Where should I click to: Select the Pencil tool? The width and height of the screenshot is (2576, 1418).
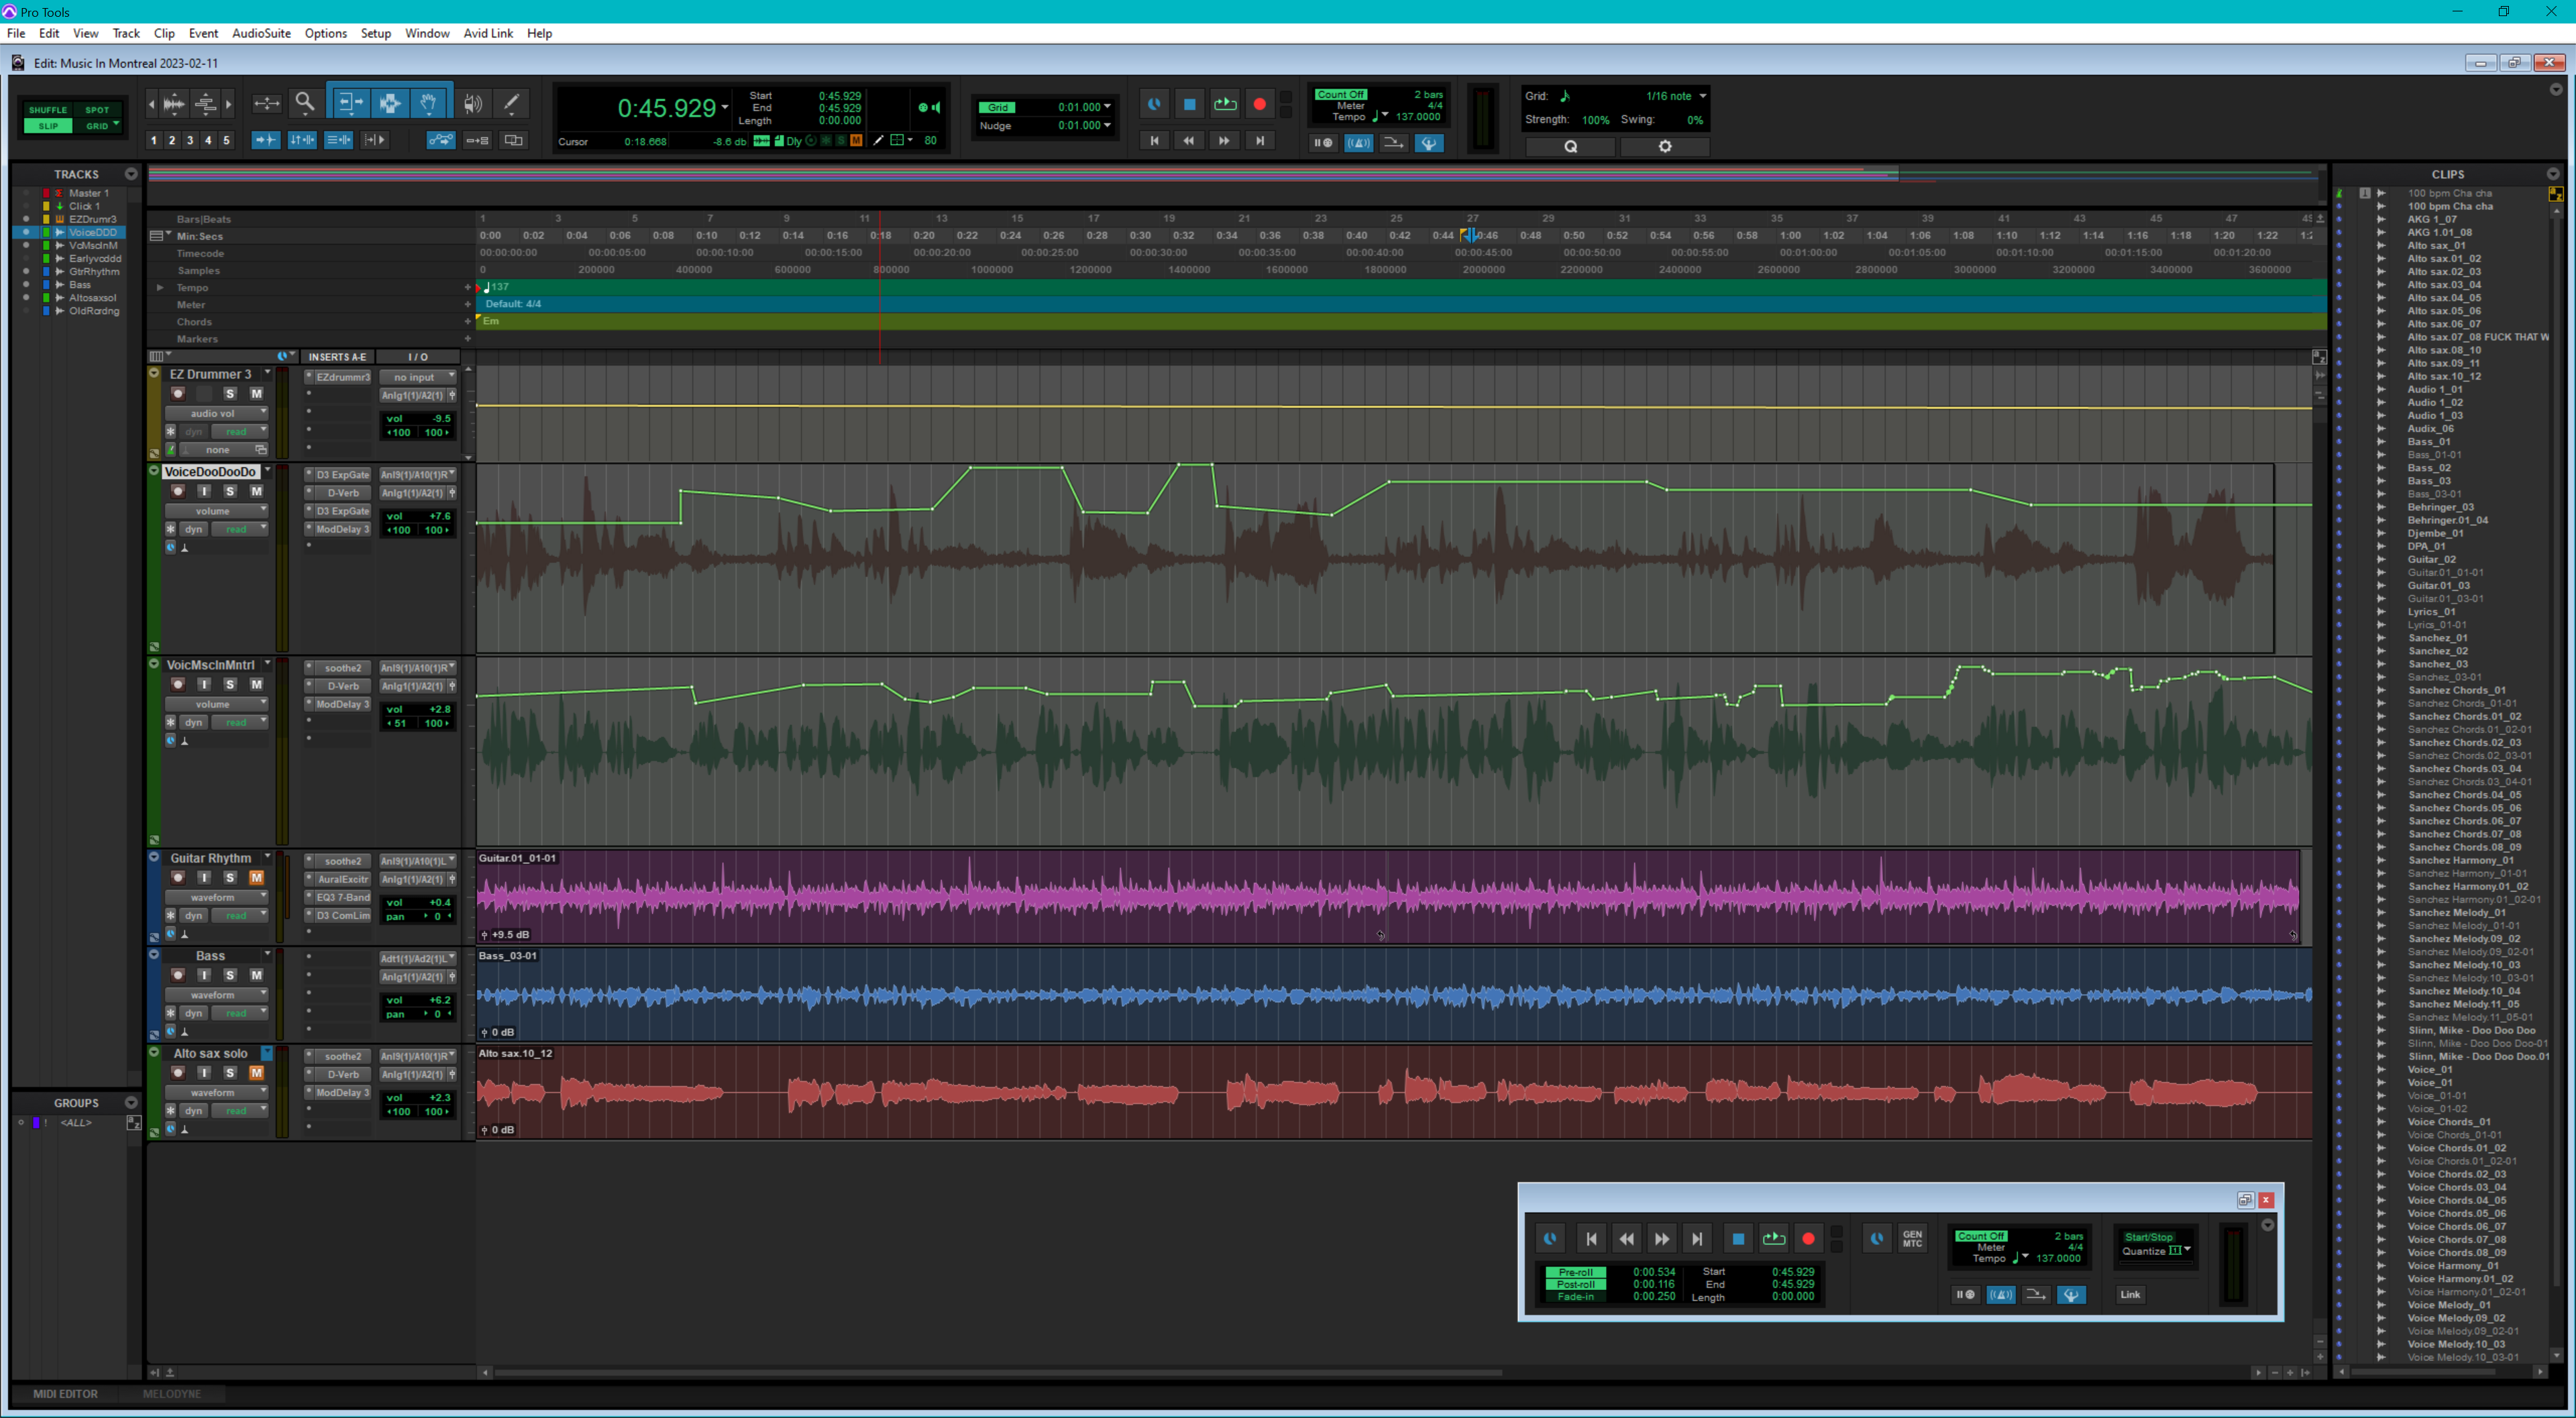pos(511,103)
